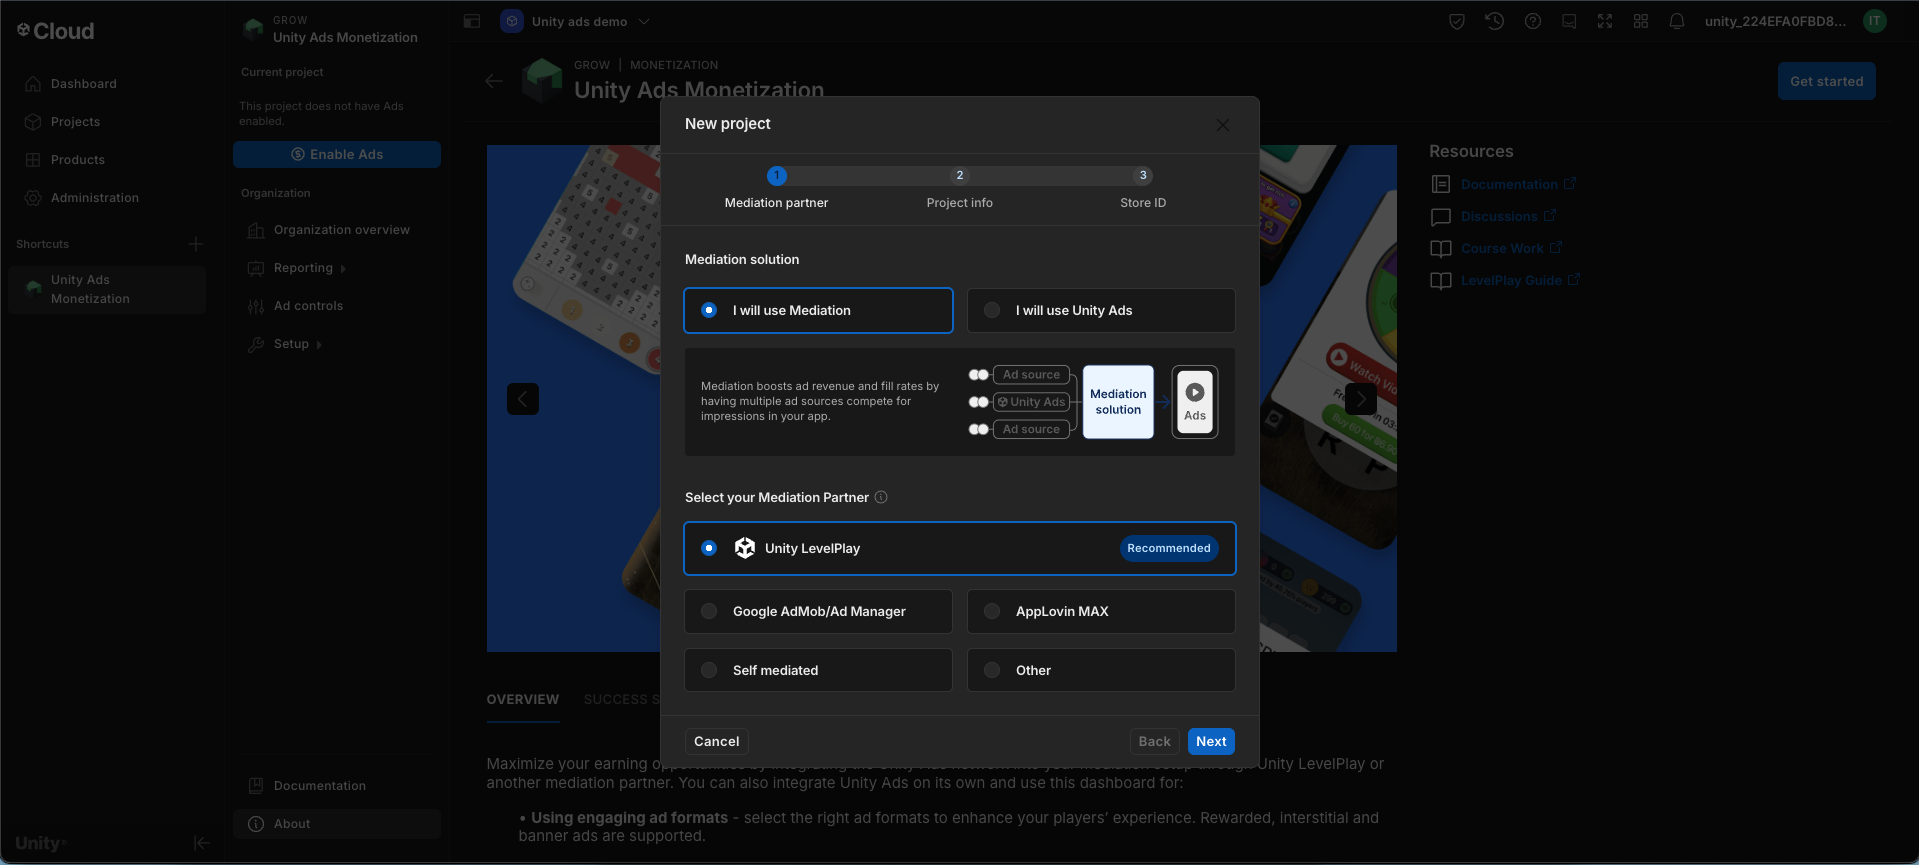Open the help question mark icon
Viewport: 1919px width, 865px height.
(x=1533, y=21)
